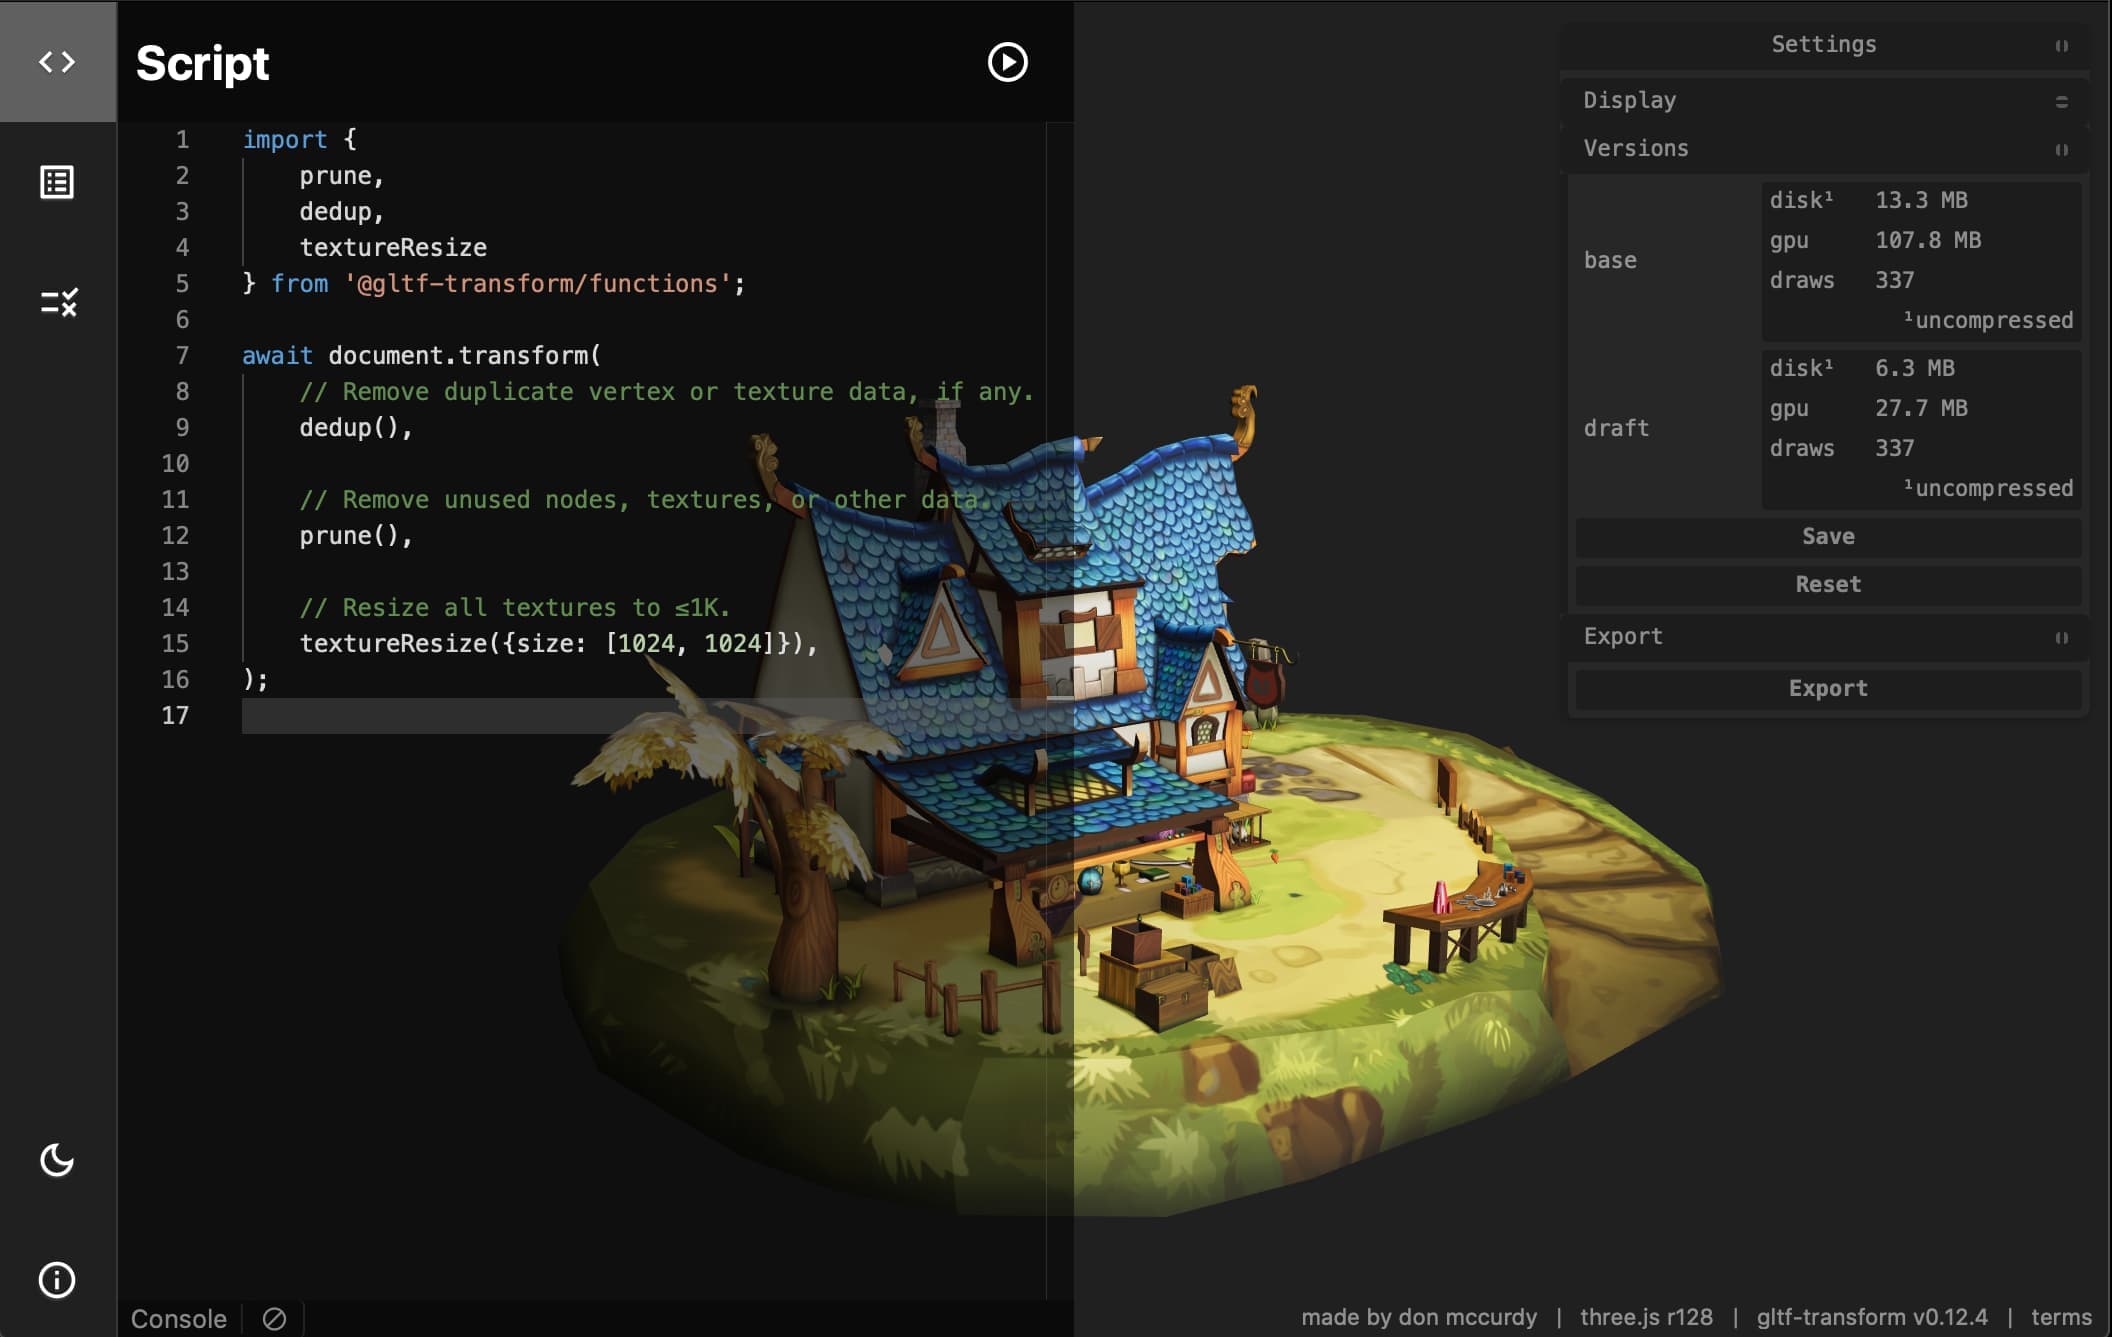The height and width of the screenshot is (1337, 2112).
Task: Click the base gpu value '107.8 MB'
Action: (1928, 240)
